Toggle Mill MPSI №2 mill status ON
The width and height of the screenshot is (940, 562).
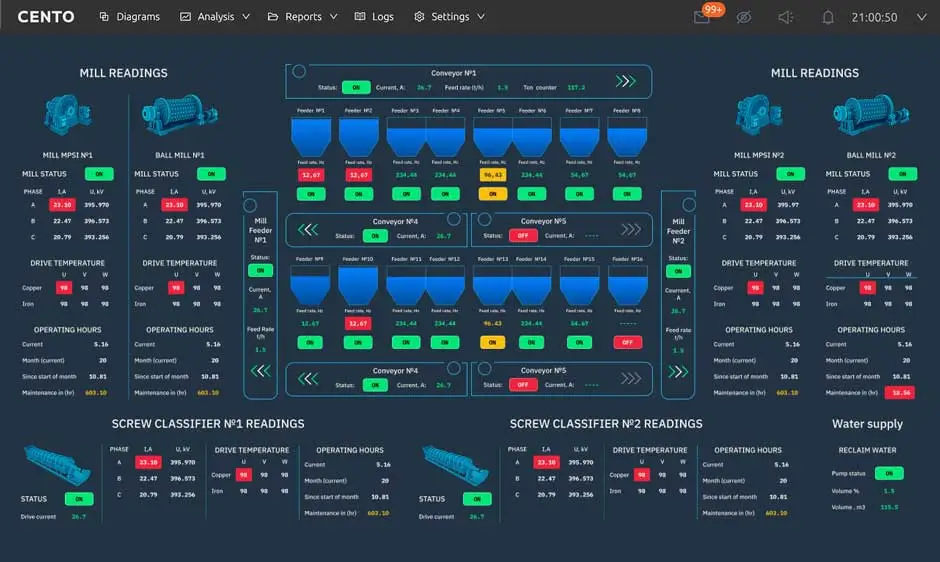tap(790, 174)
